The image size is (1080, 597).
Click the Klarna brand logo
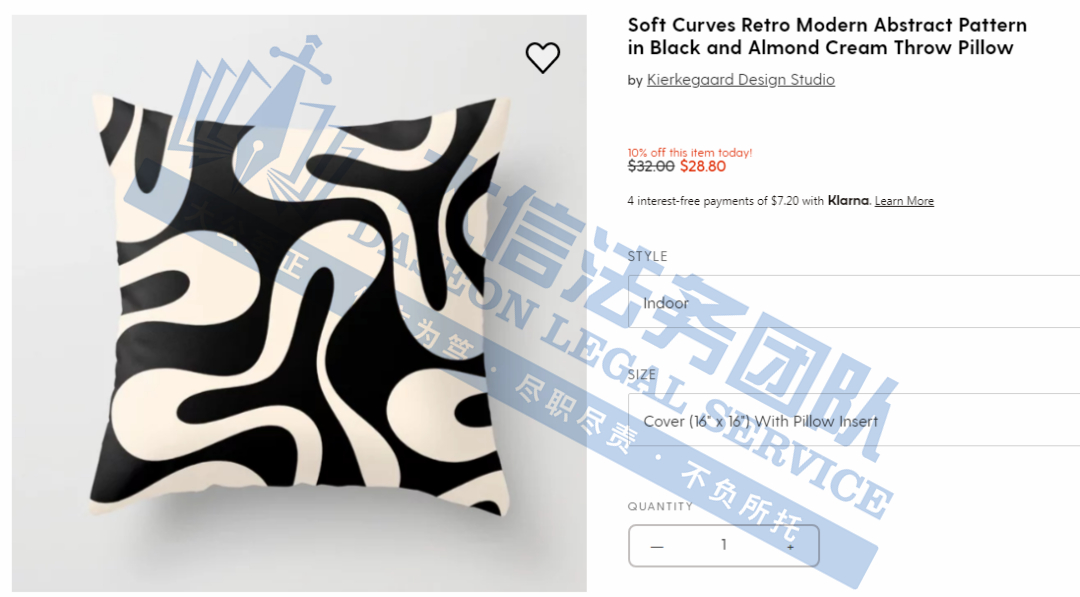[x=848, y=200]
